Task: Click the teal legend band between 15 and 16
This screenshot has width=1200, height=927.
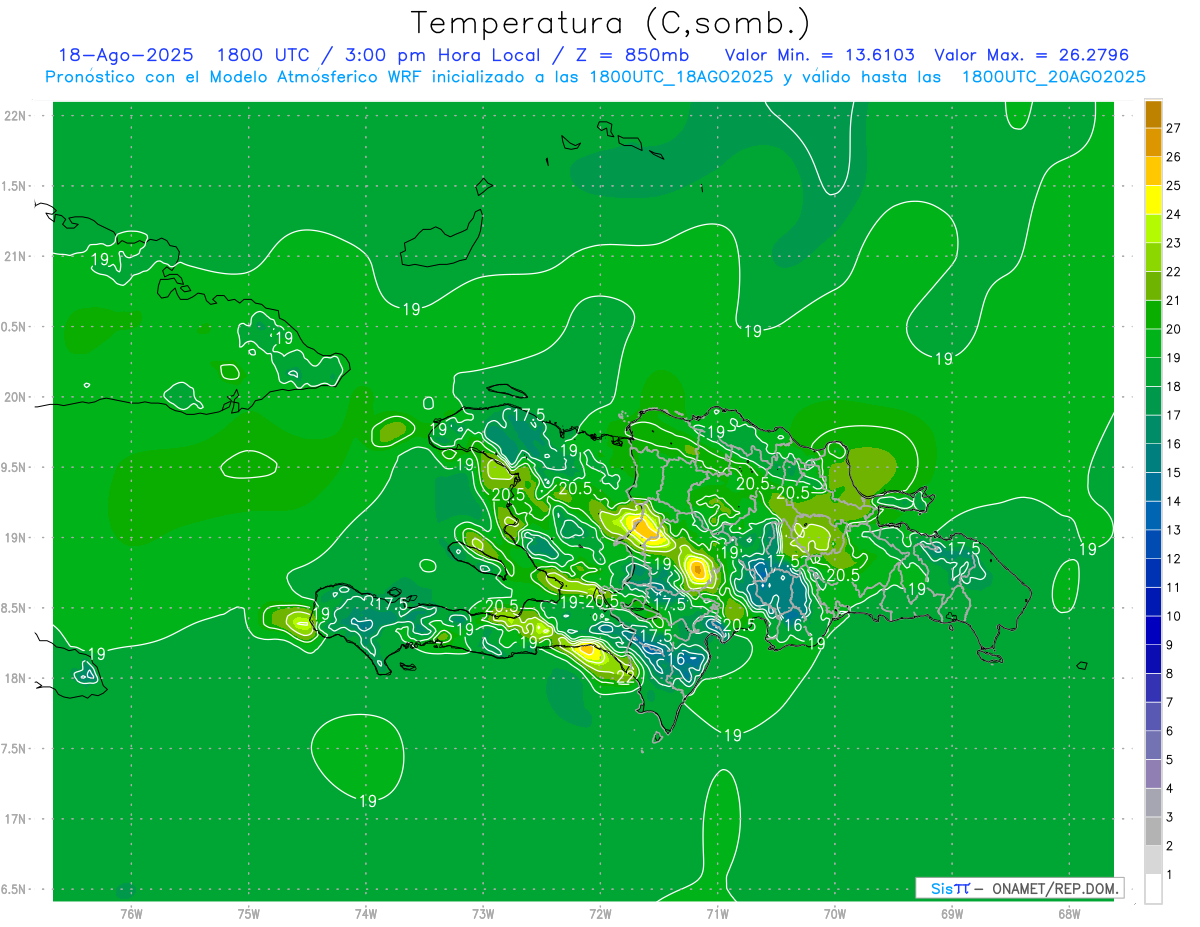Action: [x=1153, y=459]
